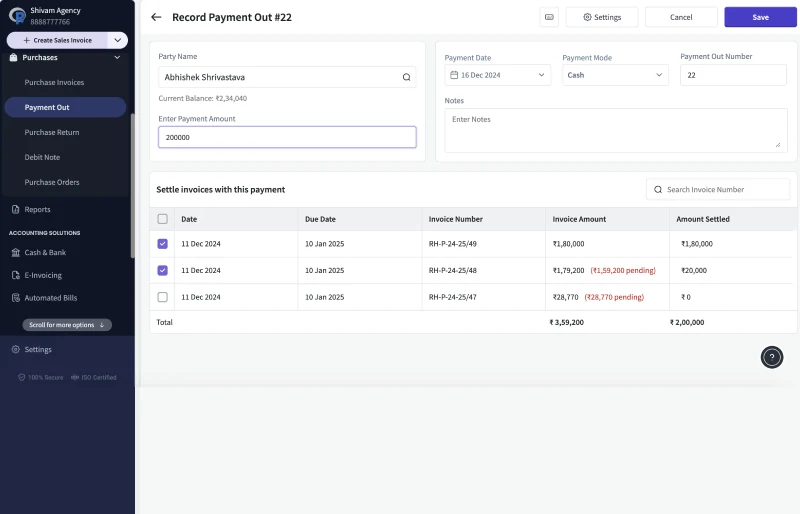Viewport: 800px width, 514px height.
Task: Click the Party Name field Abhishek Shrivastava
Action: point(287,77)
